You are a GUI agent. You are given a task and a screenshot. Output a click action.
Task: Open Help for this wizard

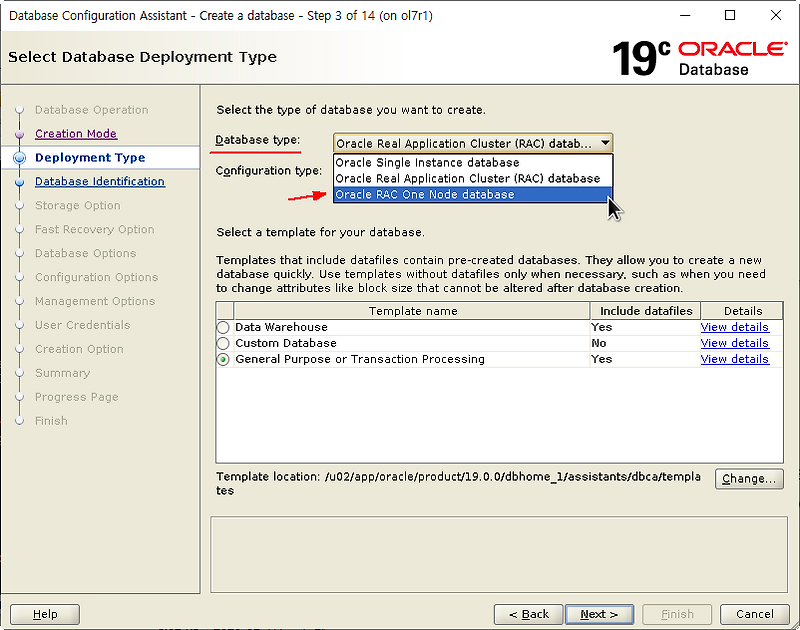[44, 614]
